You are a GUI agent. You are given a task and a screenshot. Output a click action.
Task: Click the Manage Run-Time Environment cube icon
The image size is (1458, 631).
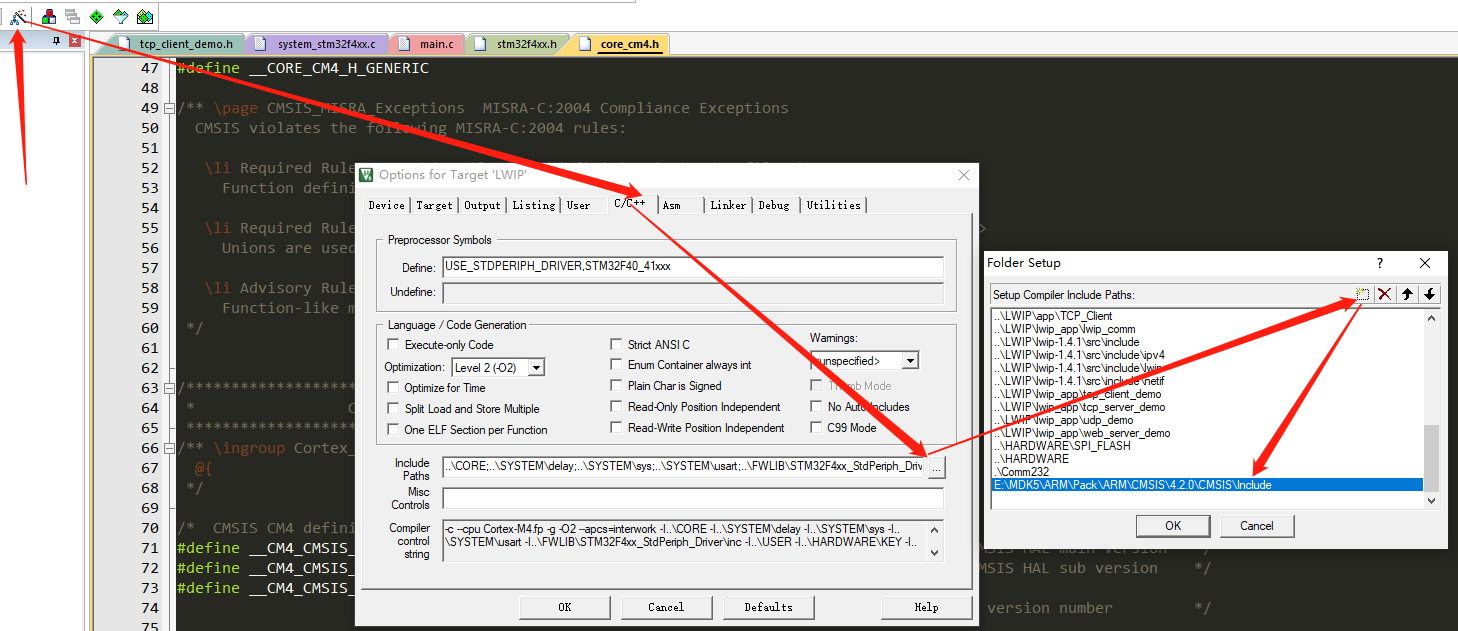point(47,15)
